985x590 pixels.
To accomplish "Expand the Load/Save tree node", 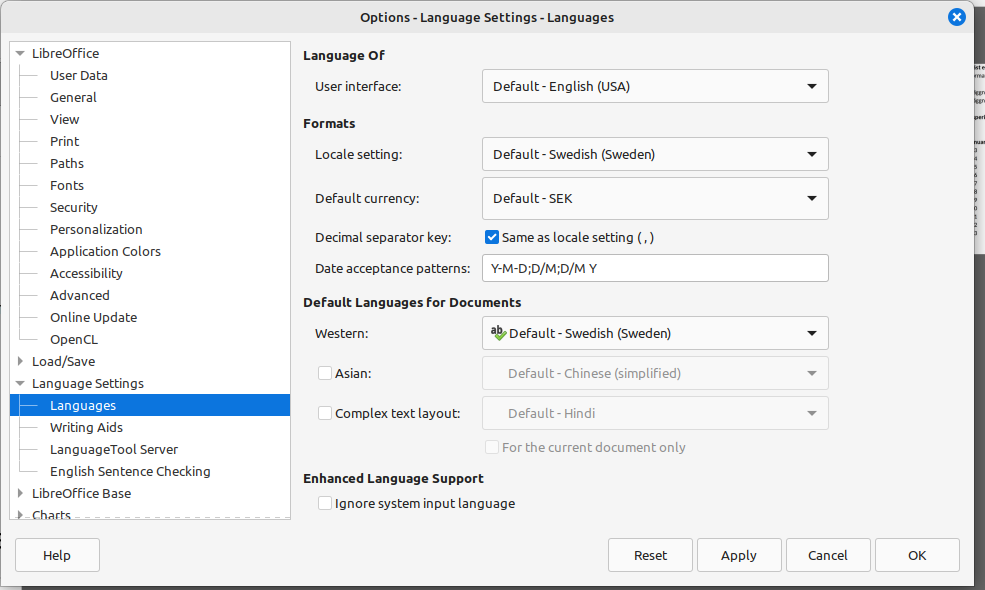I will (x=20, y=361).
